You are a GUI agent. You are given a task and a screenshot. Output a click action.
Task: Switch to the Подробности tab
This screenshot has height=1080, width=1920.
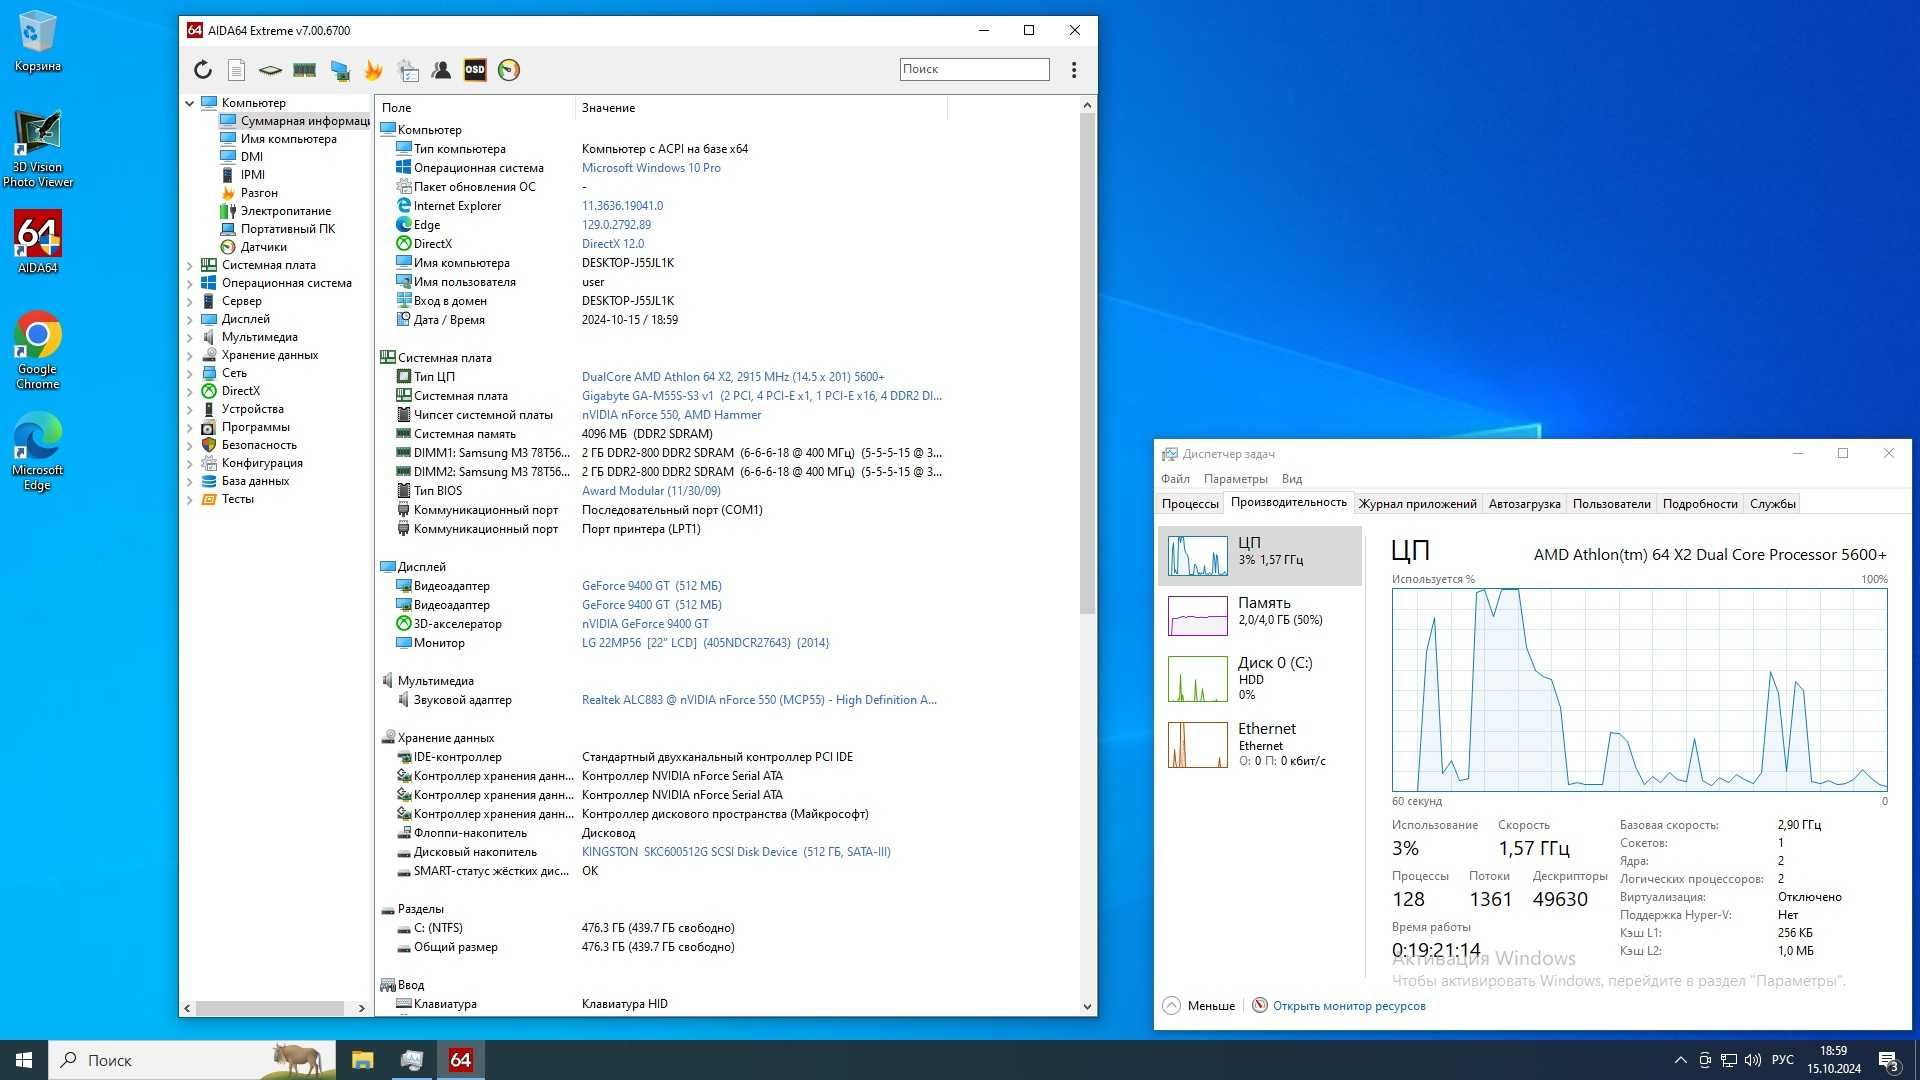coord(1700,504)
